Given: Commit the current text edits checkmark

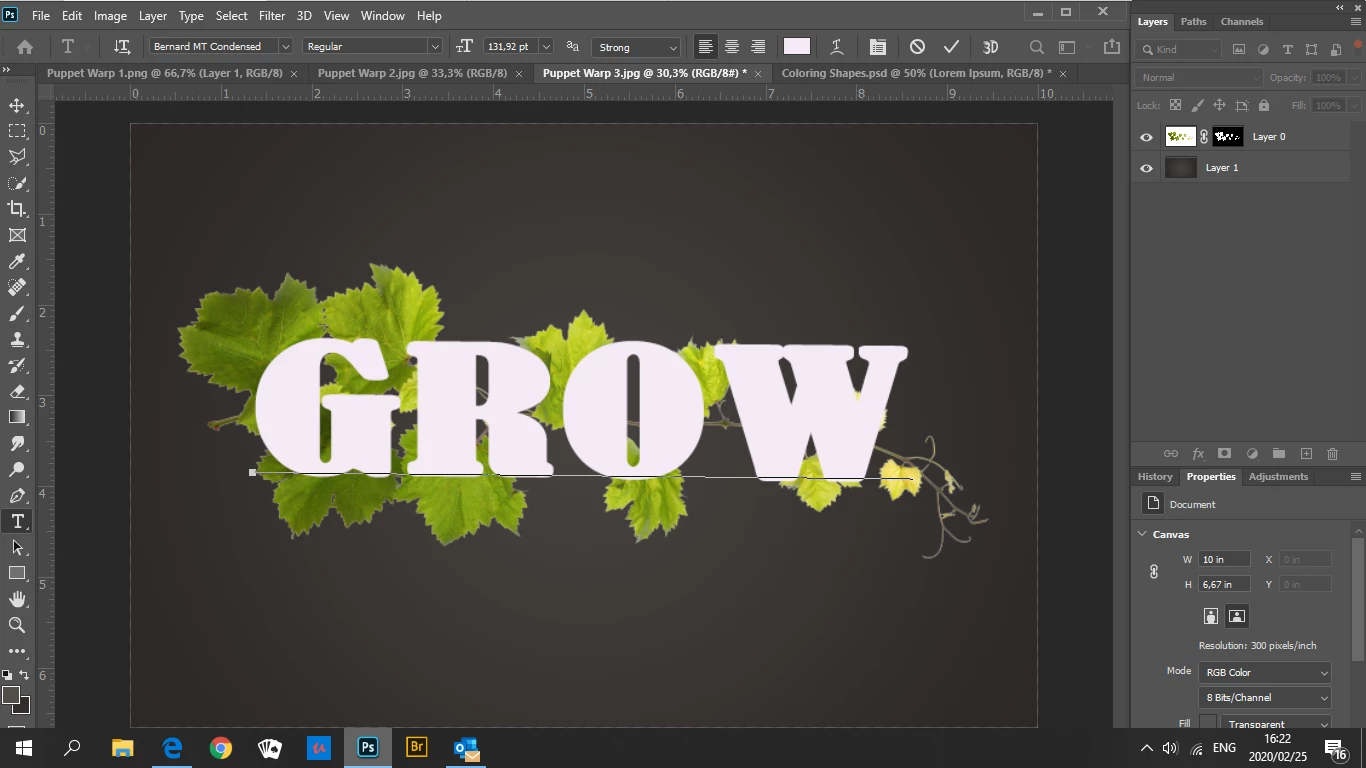Looking at the screenshot, I should point(951,46).
